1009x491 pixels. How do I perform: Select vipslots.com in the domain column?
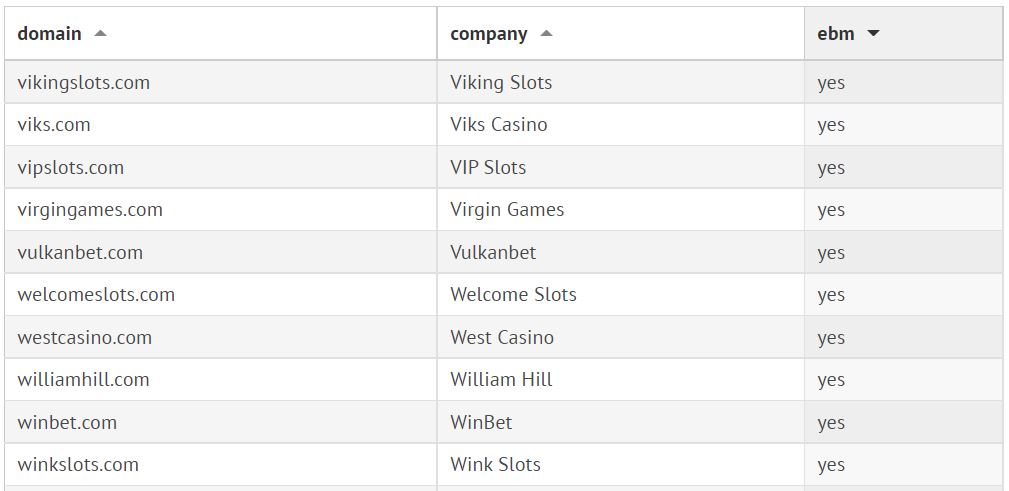pos(71,168)
